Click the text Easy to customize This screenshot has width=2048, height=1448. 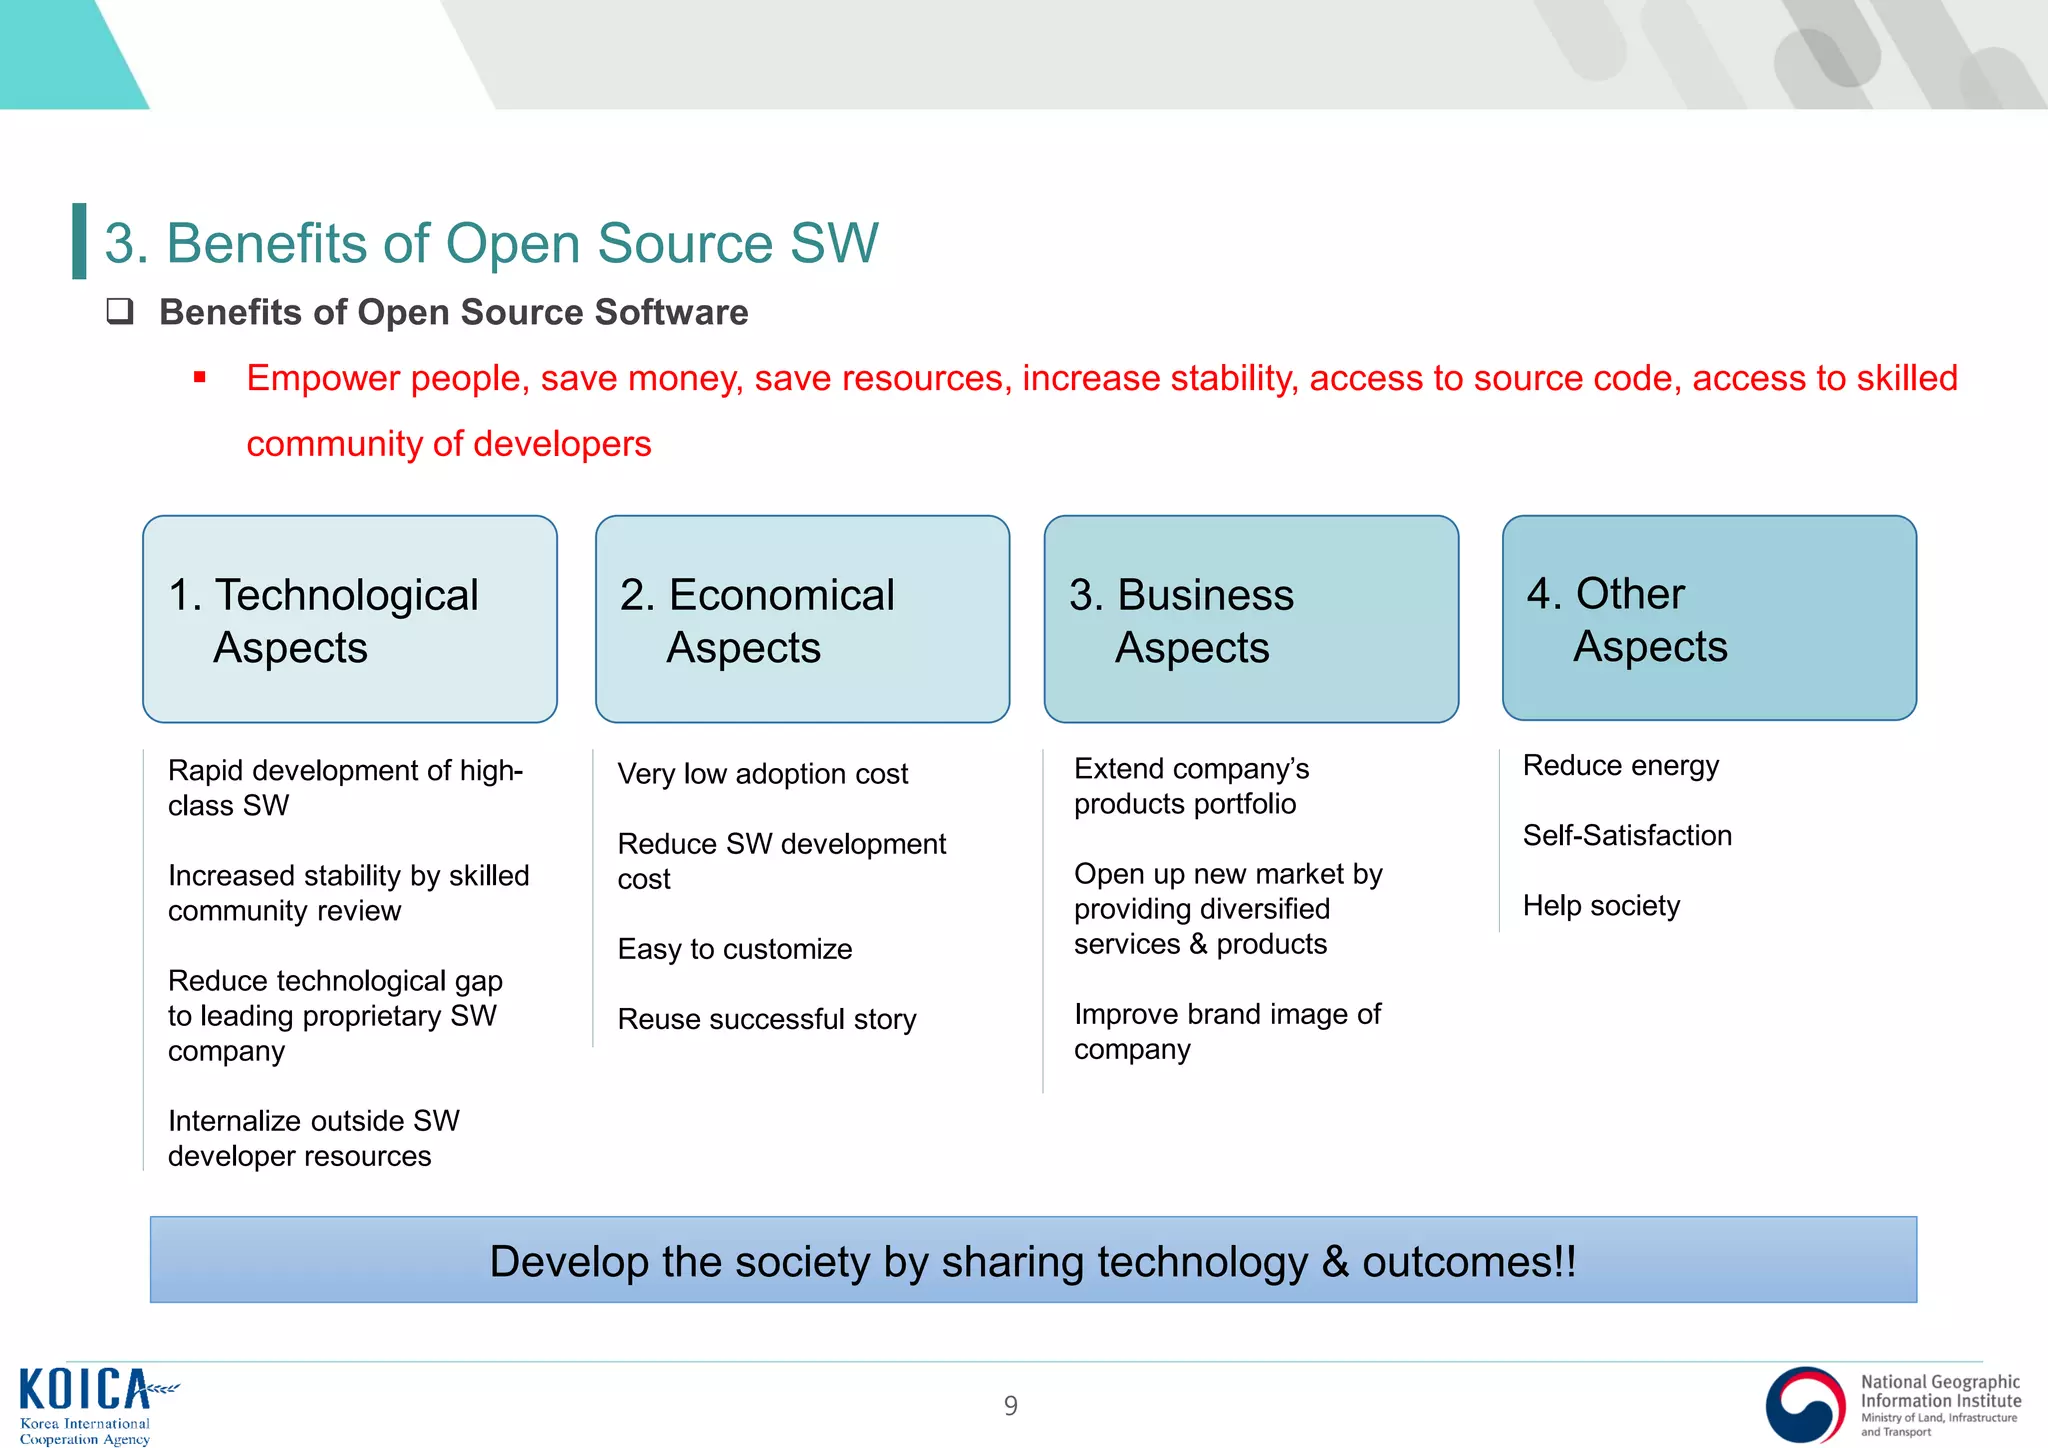(x=734, y=949)
